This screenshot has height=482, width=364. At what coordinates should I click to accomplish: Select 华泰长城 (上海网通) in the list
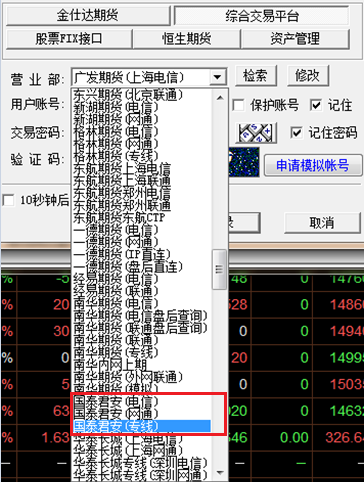142,450
